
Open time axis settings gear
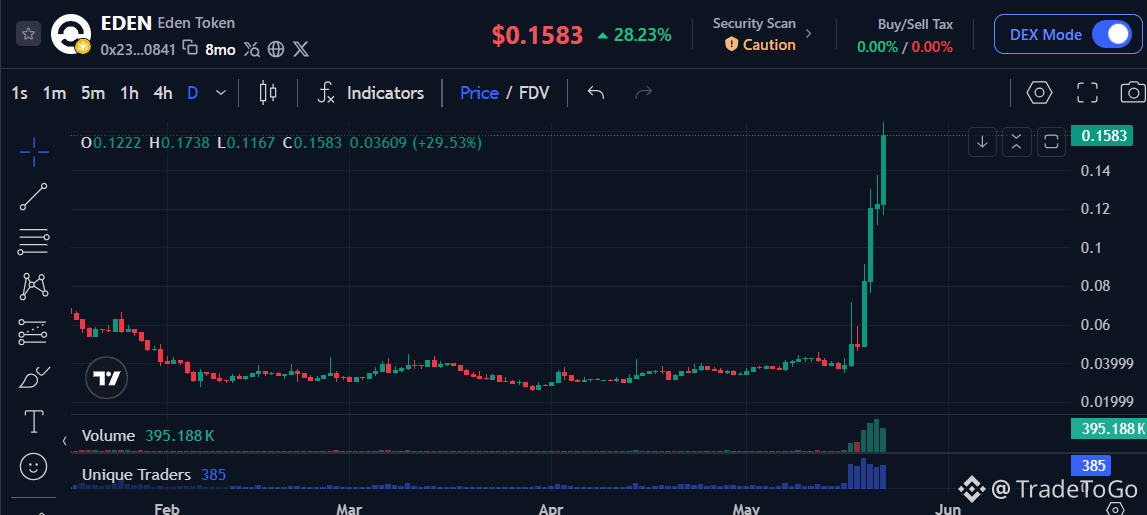pos(1115,508)
